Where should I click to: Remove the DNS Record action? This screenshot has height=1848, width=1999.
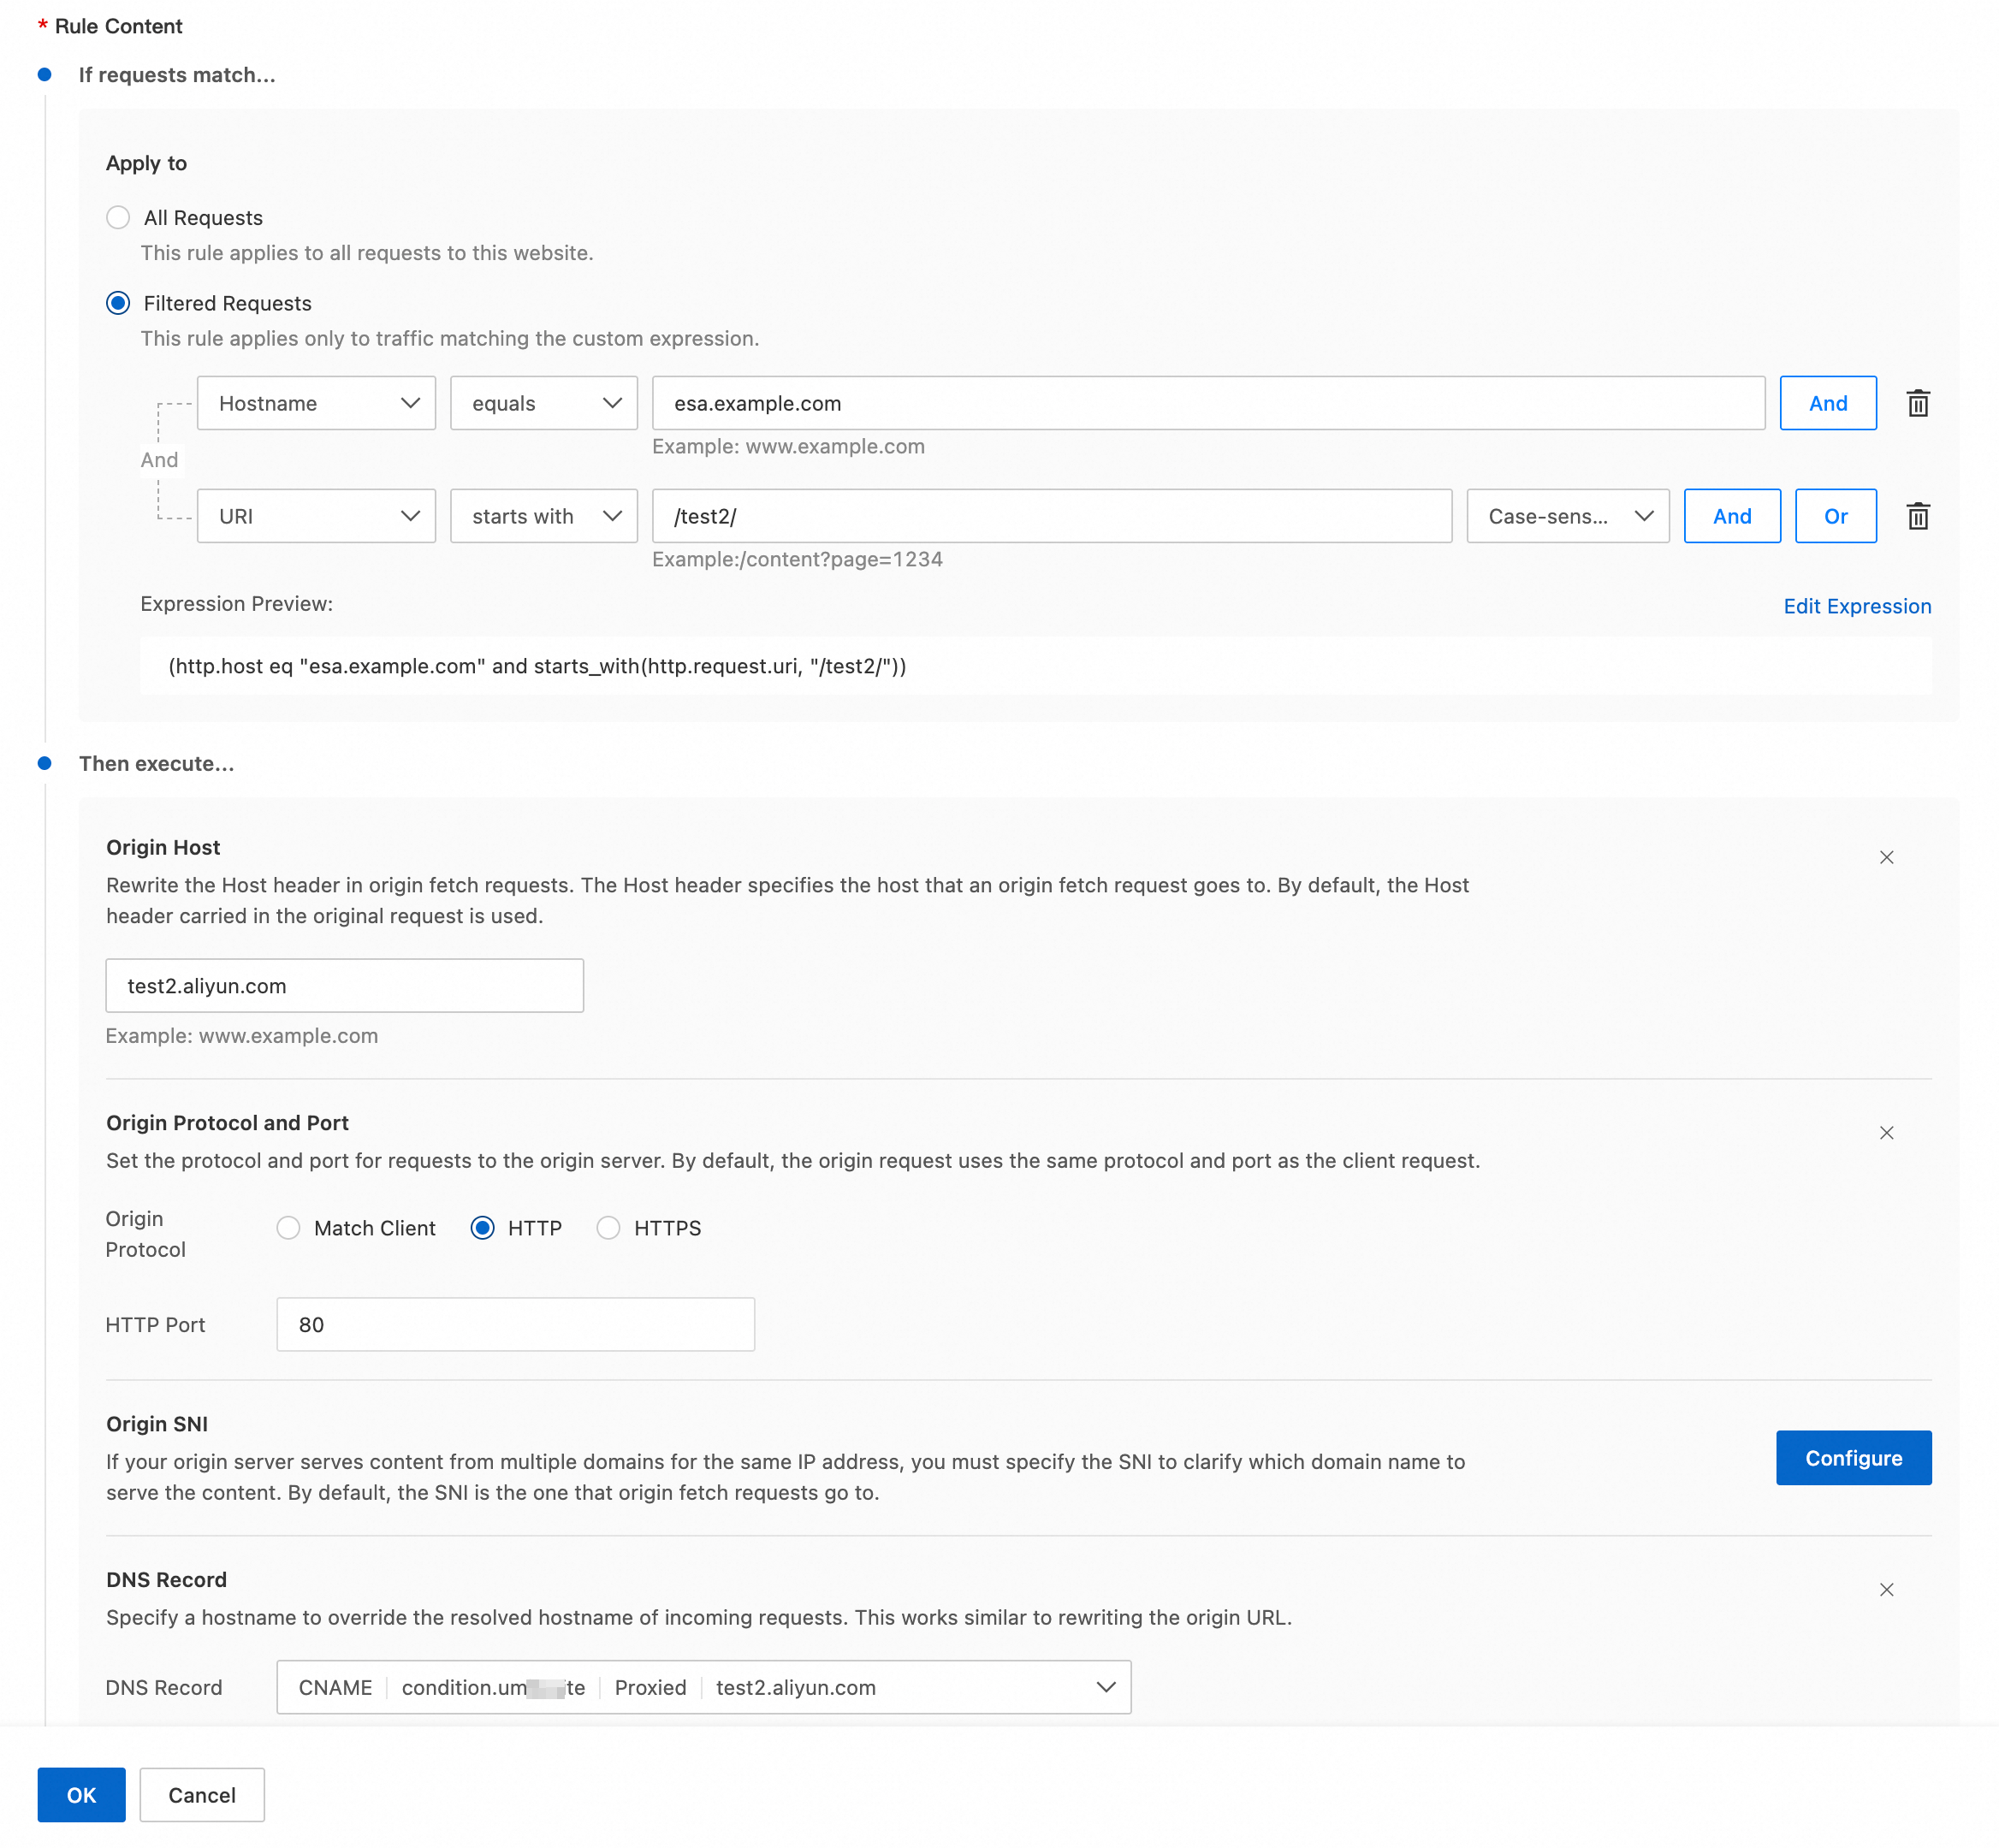pyautogui.click(x=1886, y=1589)
